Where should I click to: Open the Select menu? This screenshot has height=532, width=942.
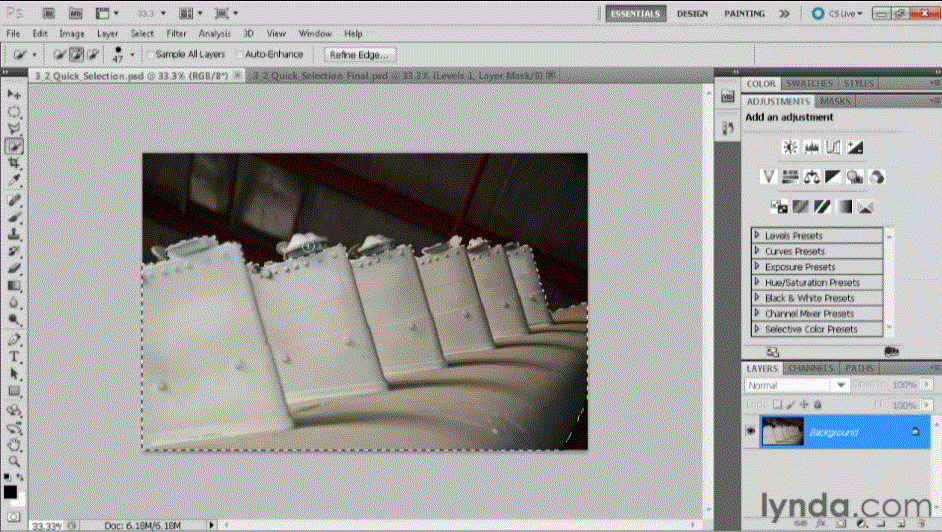[142, 34]
